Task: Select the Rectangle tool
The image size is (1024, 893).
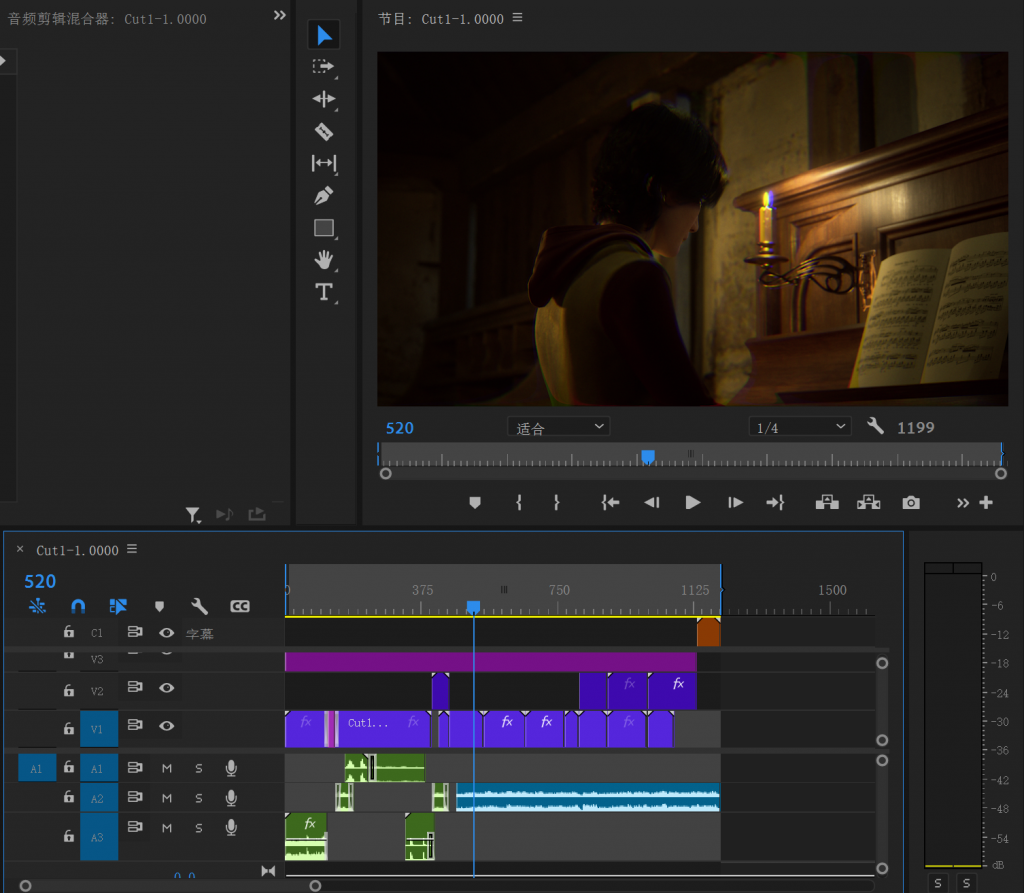Action: [324, 227]
